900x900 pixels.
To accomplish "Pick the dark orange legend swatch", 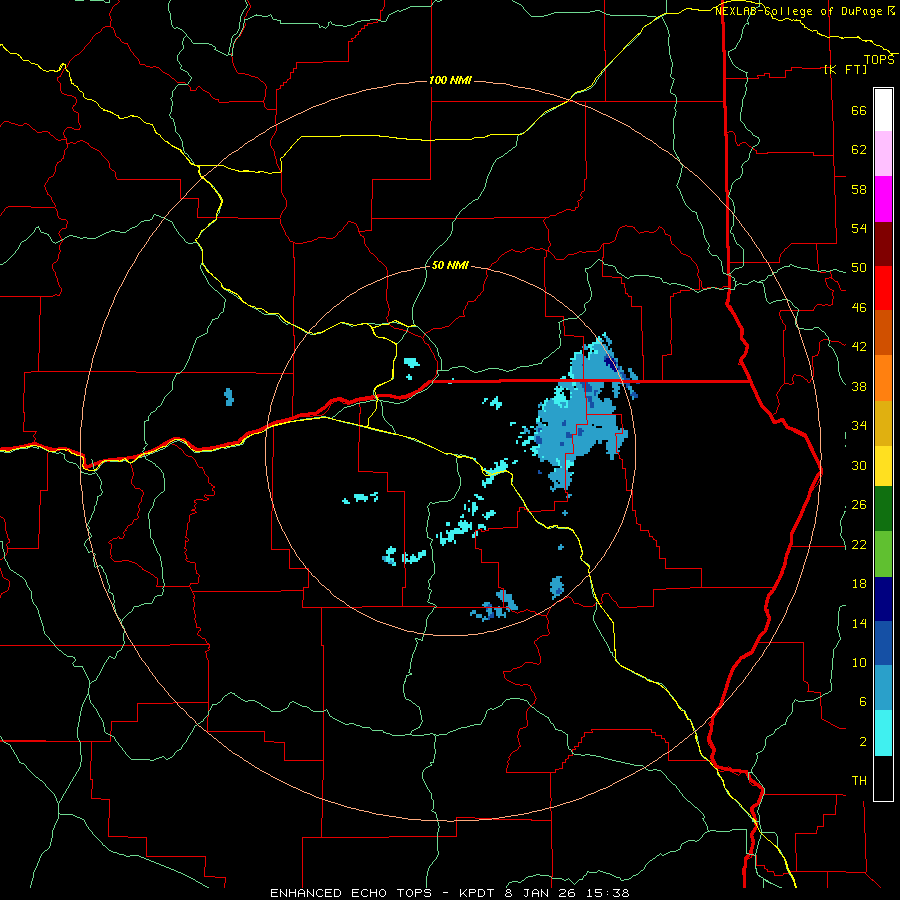I will (x=883, y=332).
